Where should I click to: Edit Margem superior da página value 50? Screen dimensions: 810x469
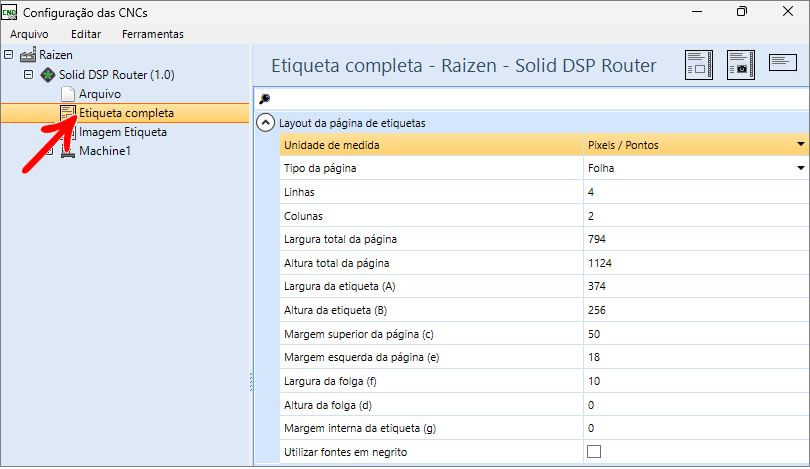coord(695,334)
